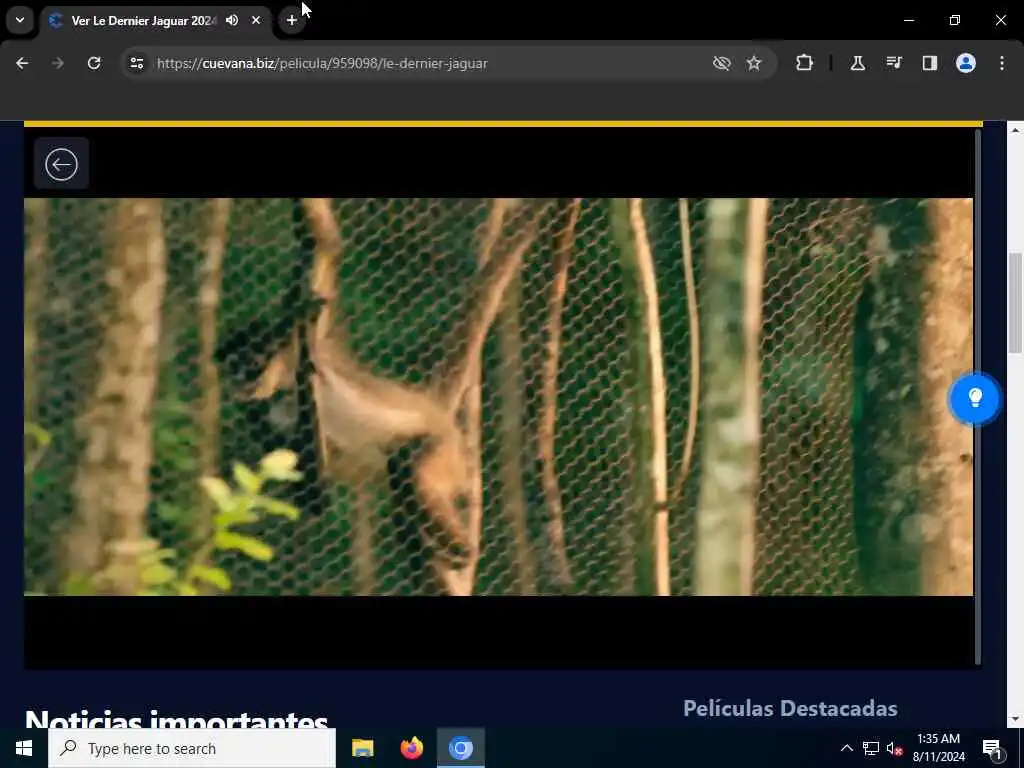
Task: Open network status tray icon
Action: pos(871,748)
